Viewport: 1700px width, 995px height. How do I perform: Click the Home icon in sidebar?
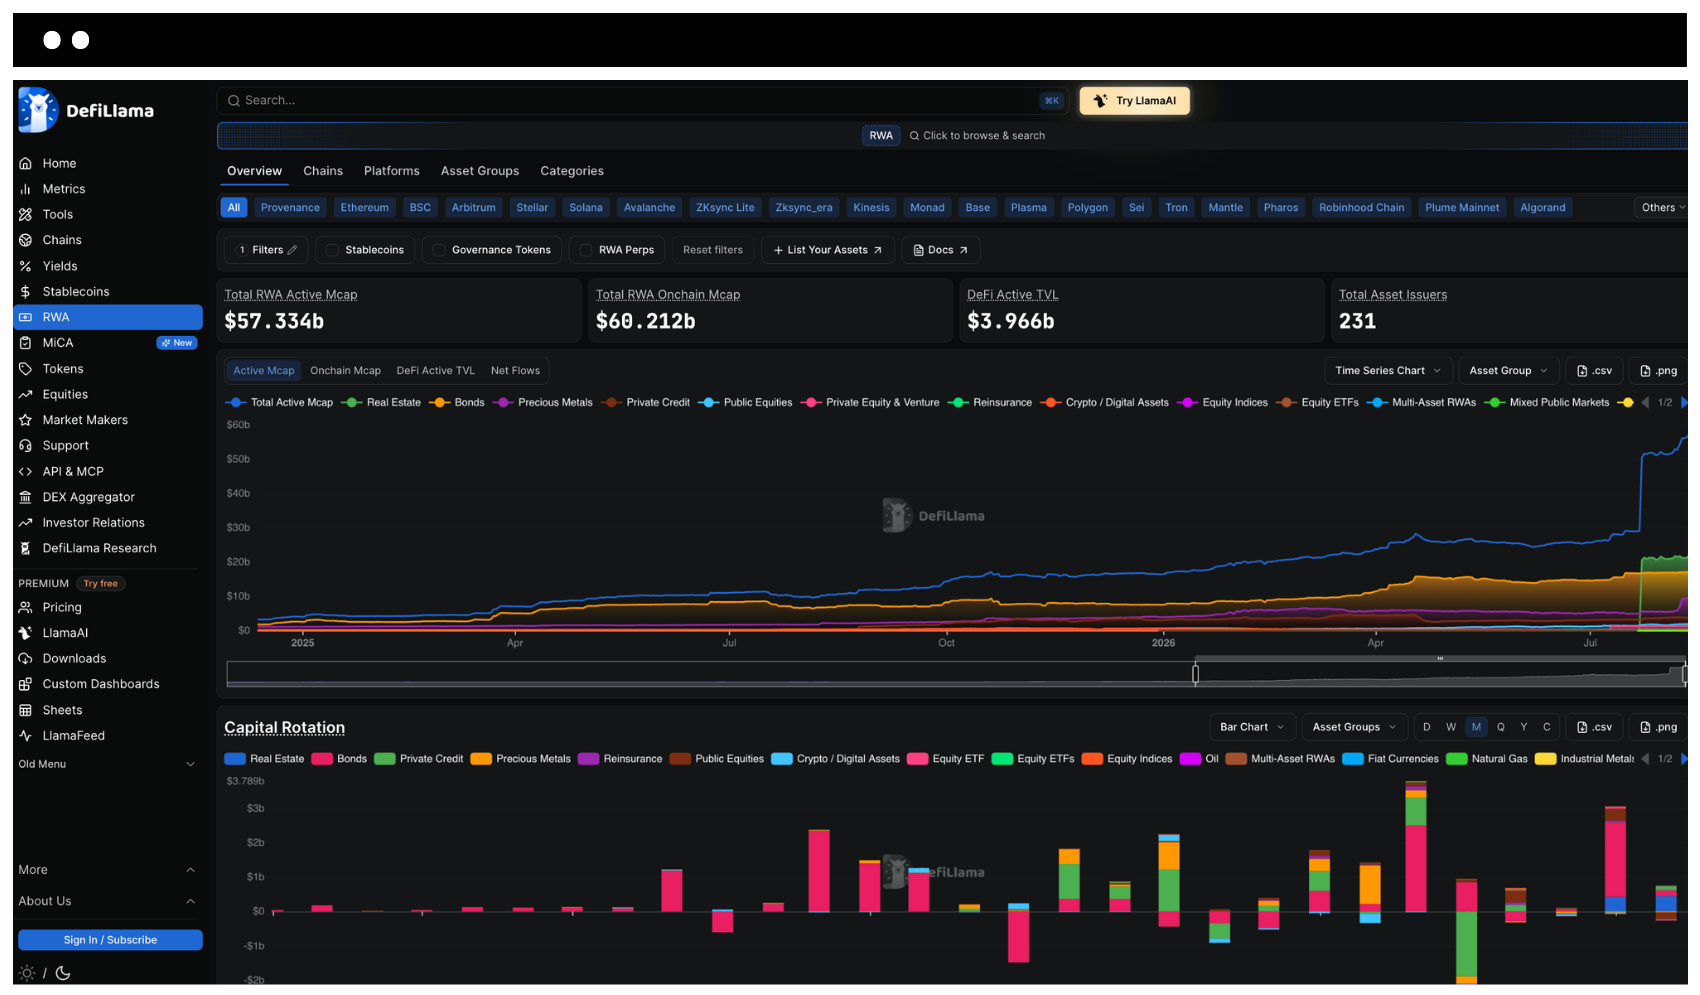point(26,163)
